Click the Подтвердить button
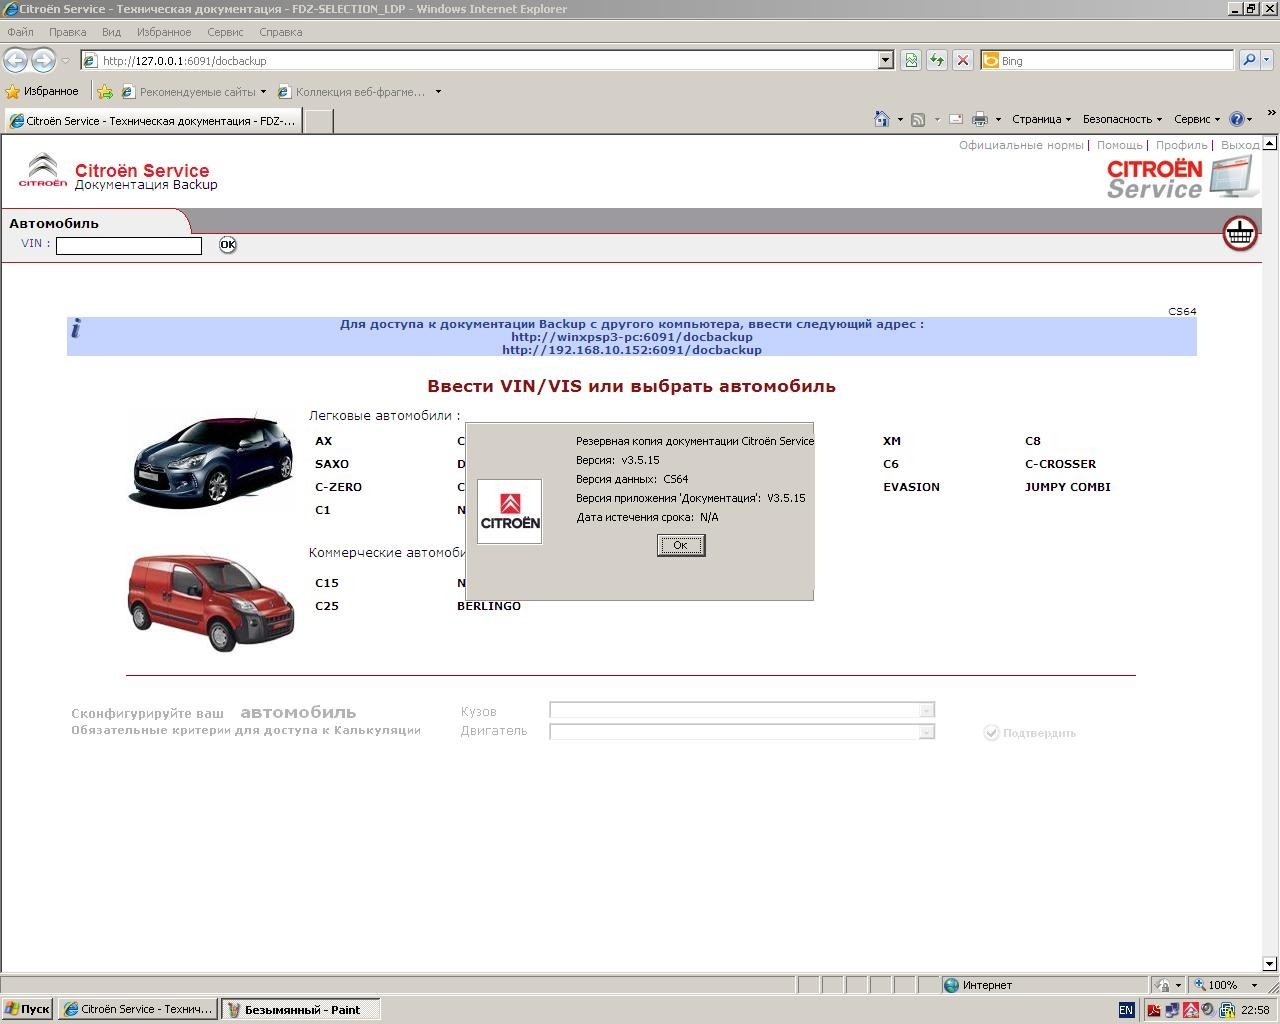This screenshot has width=1280, height=1024. point(1030,733)
